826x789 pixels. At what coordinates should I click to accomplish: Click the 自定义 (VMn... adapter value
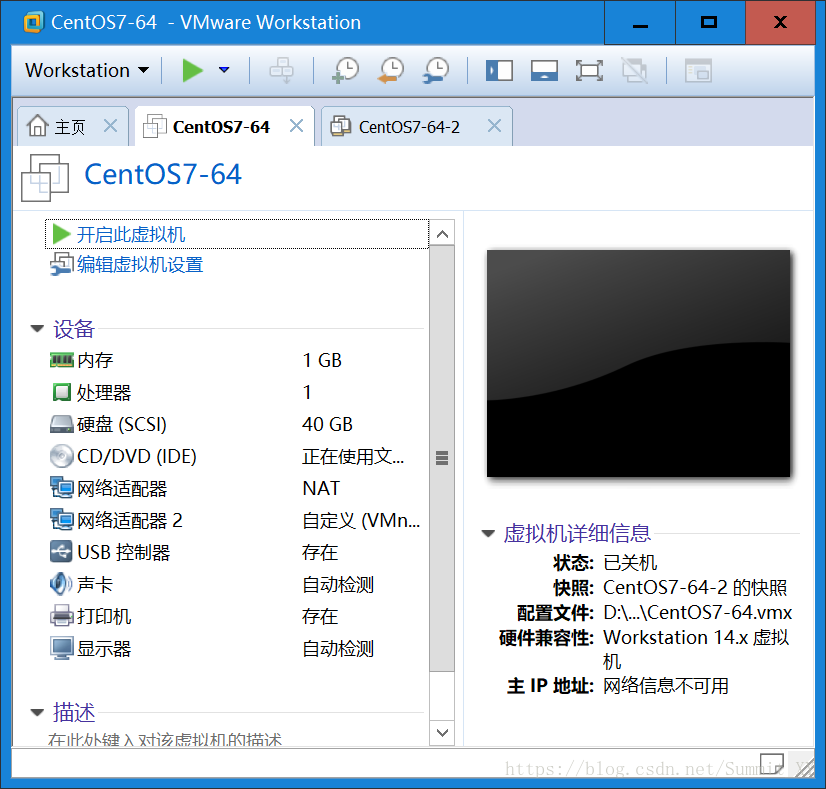click(361, 520)
